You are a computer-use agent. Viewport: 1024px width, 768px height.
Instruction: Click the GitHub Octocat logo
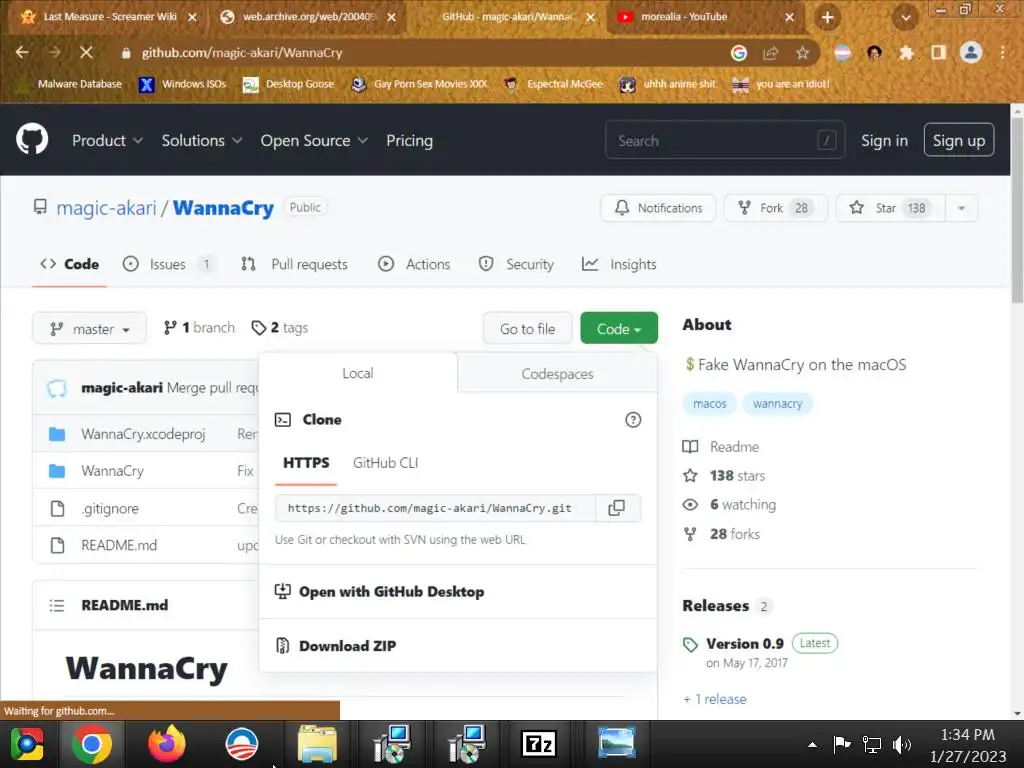point(32,138)
